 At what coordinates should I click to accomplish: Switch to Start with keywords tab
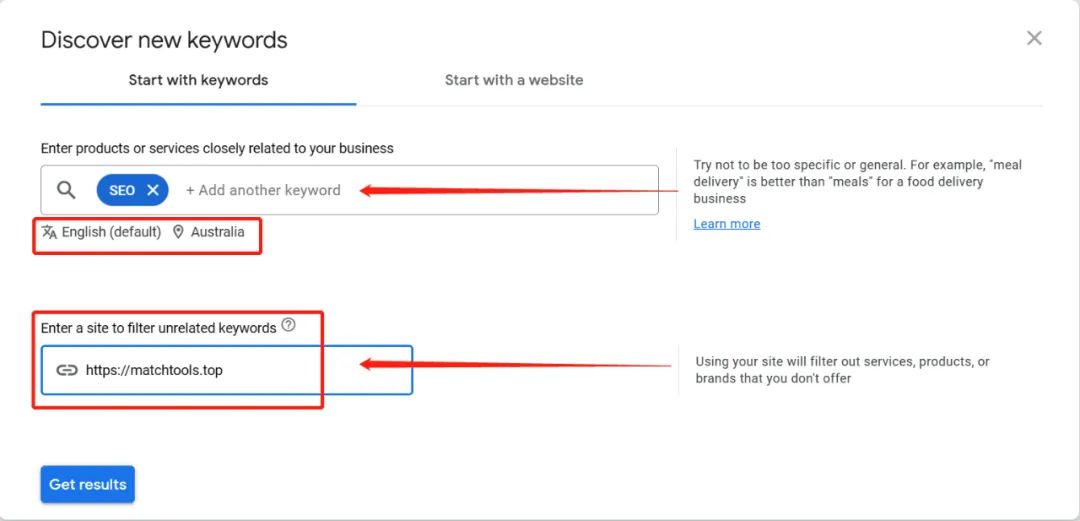click(198, 81)
